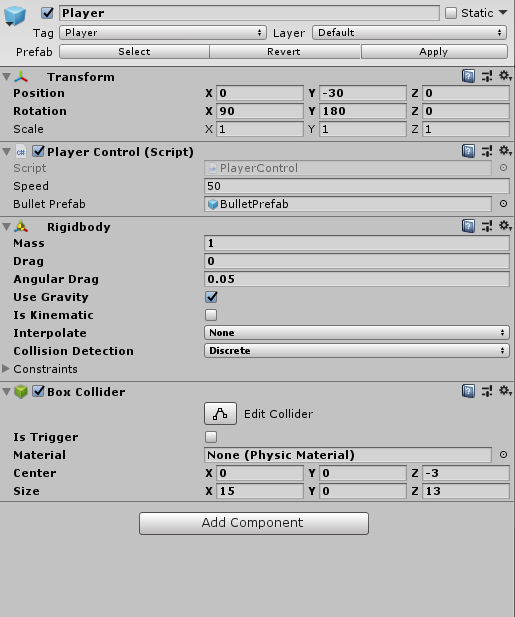
Task: Click the prefab Select button
Action: pyautogui.click(x=135, y=52)
